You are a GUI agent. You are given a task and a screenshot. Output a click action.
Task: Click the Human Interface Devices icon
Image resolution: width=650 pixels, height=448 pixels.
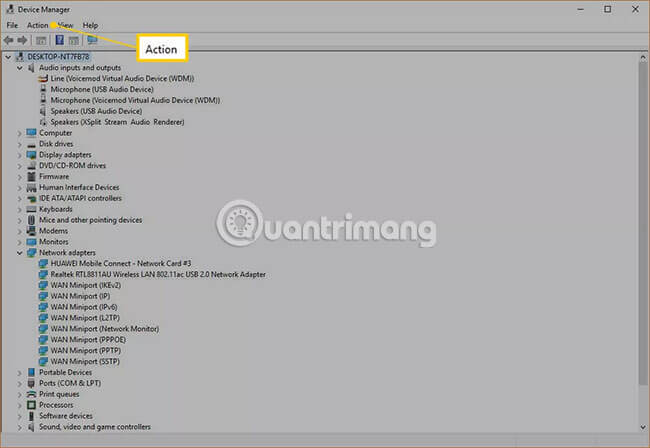[x=31, y=187]
